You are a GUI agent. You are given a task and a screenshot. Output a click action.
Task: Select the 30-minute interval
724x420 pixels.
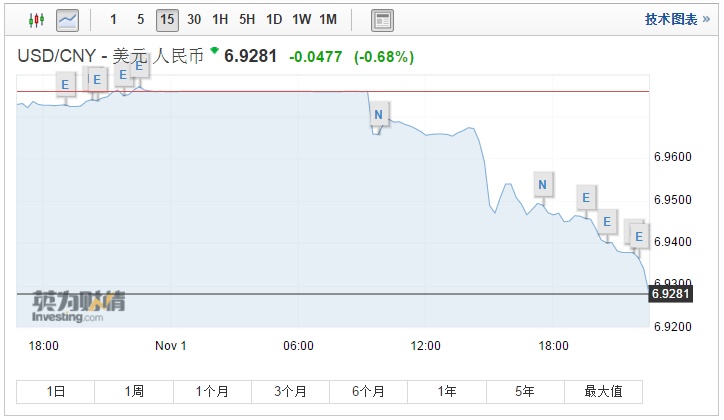(193, 19)
